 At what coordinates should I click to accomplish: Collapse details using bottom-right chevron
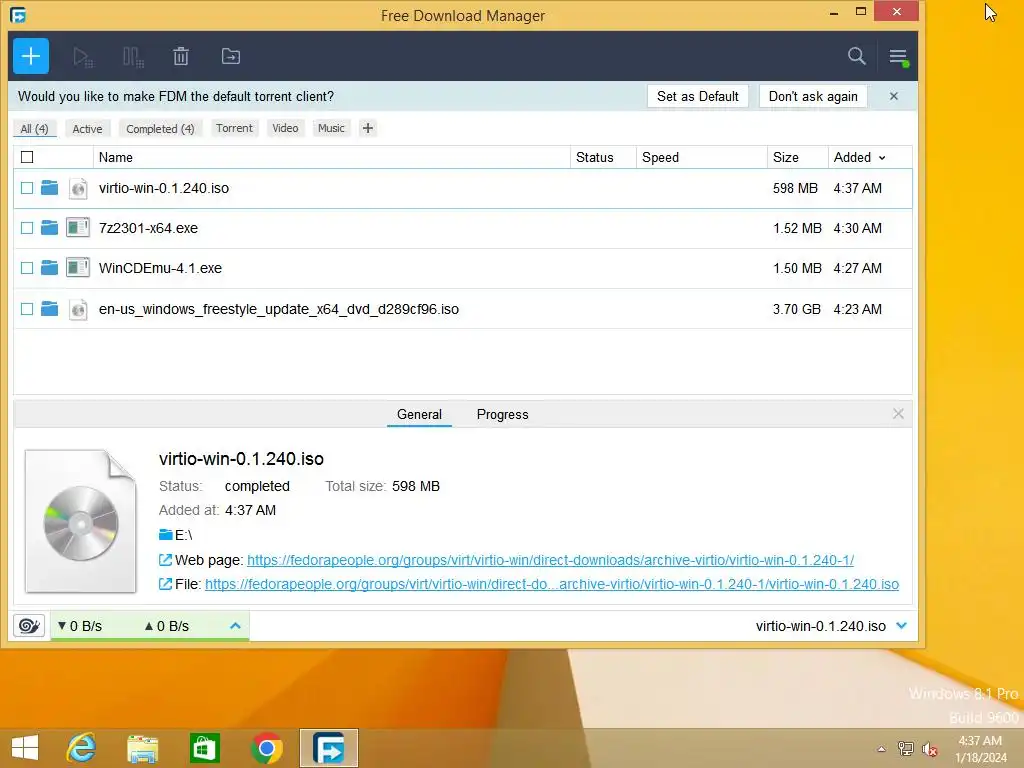902,626
